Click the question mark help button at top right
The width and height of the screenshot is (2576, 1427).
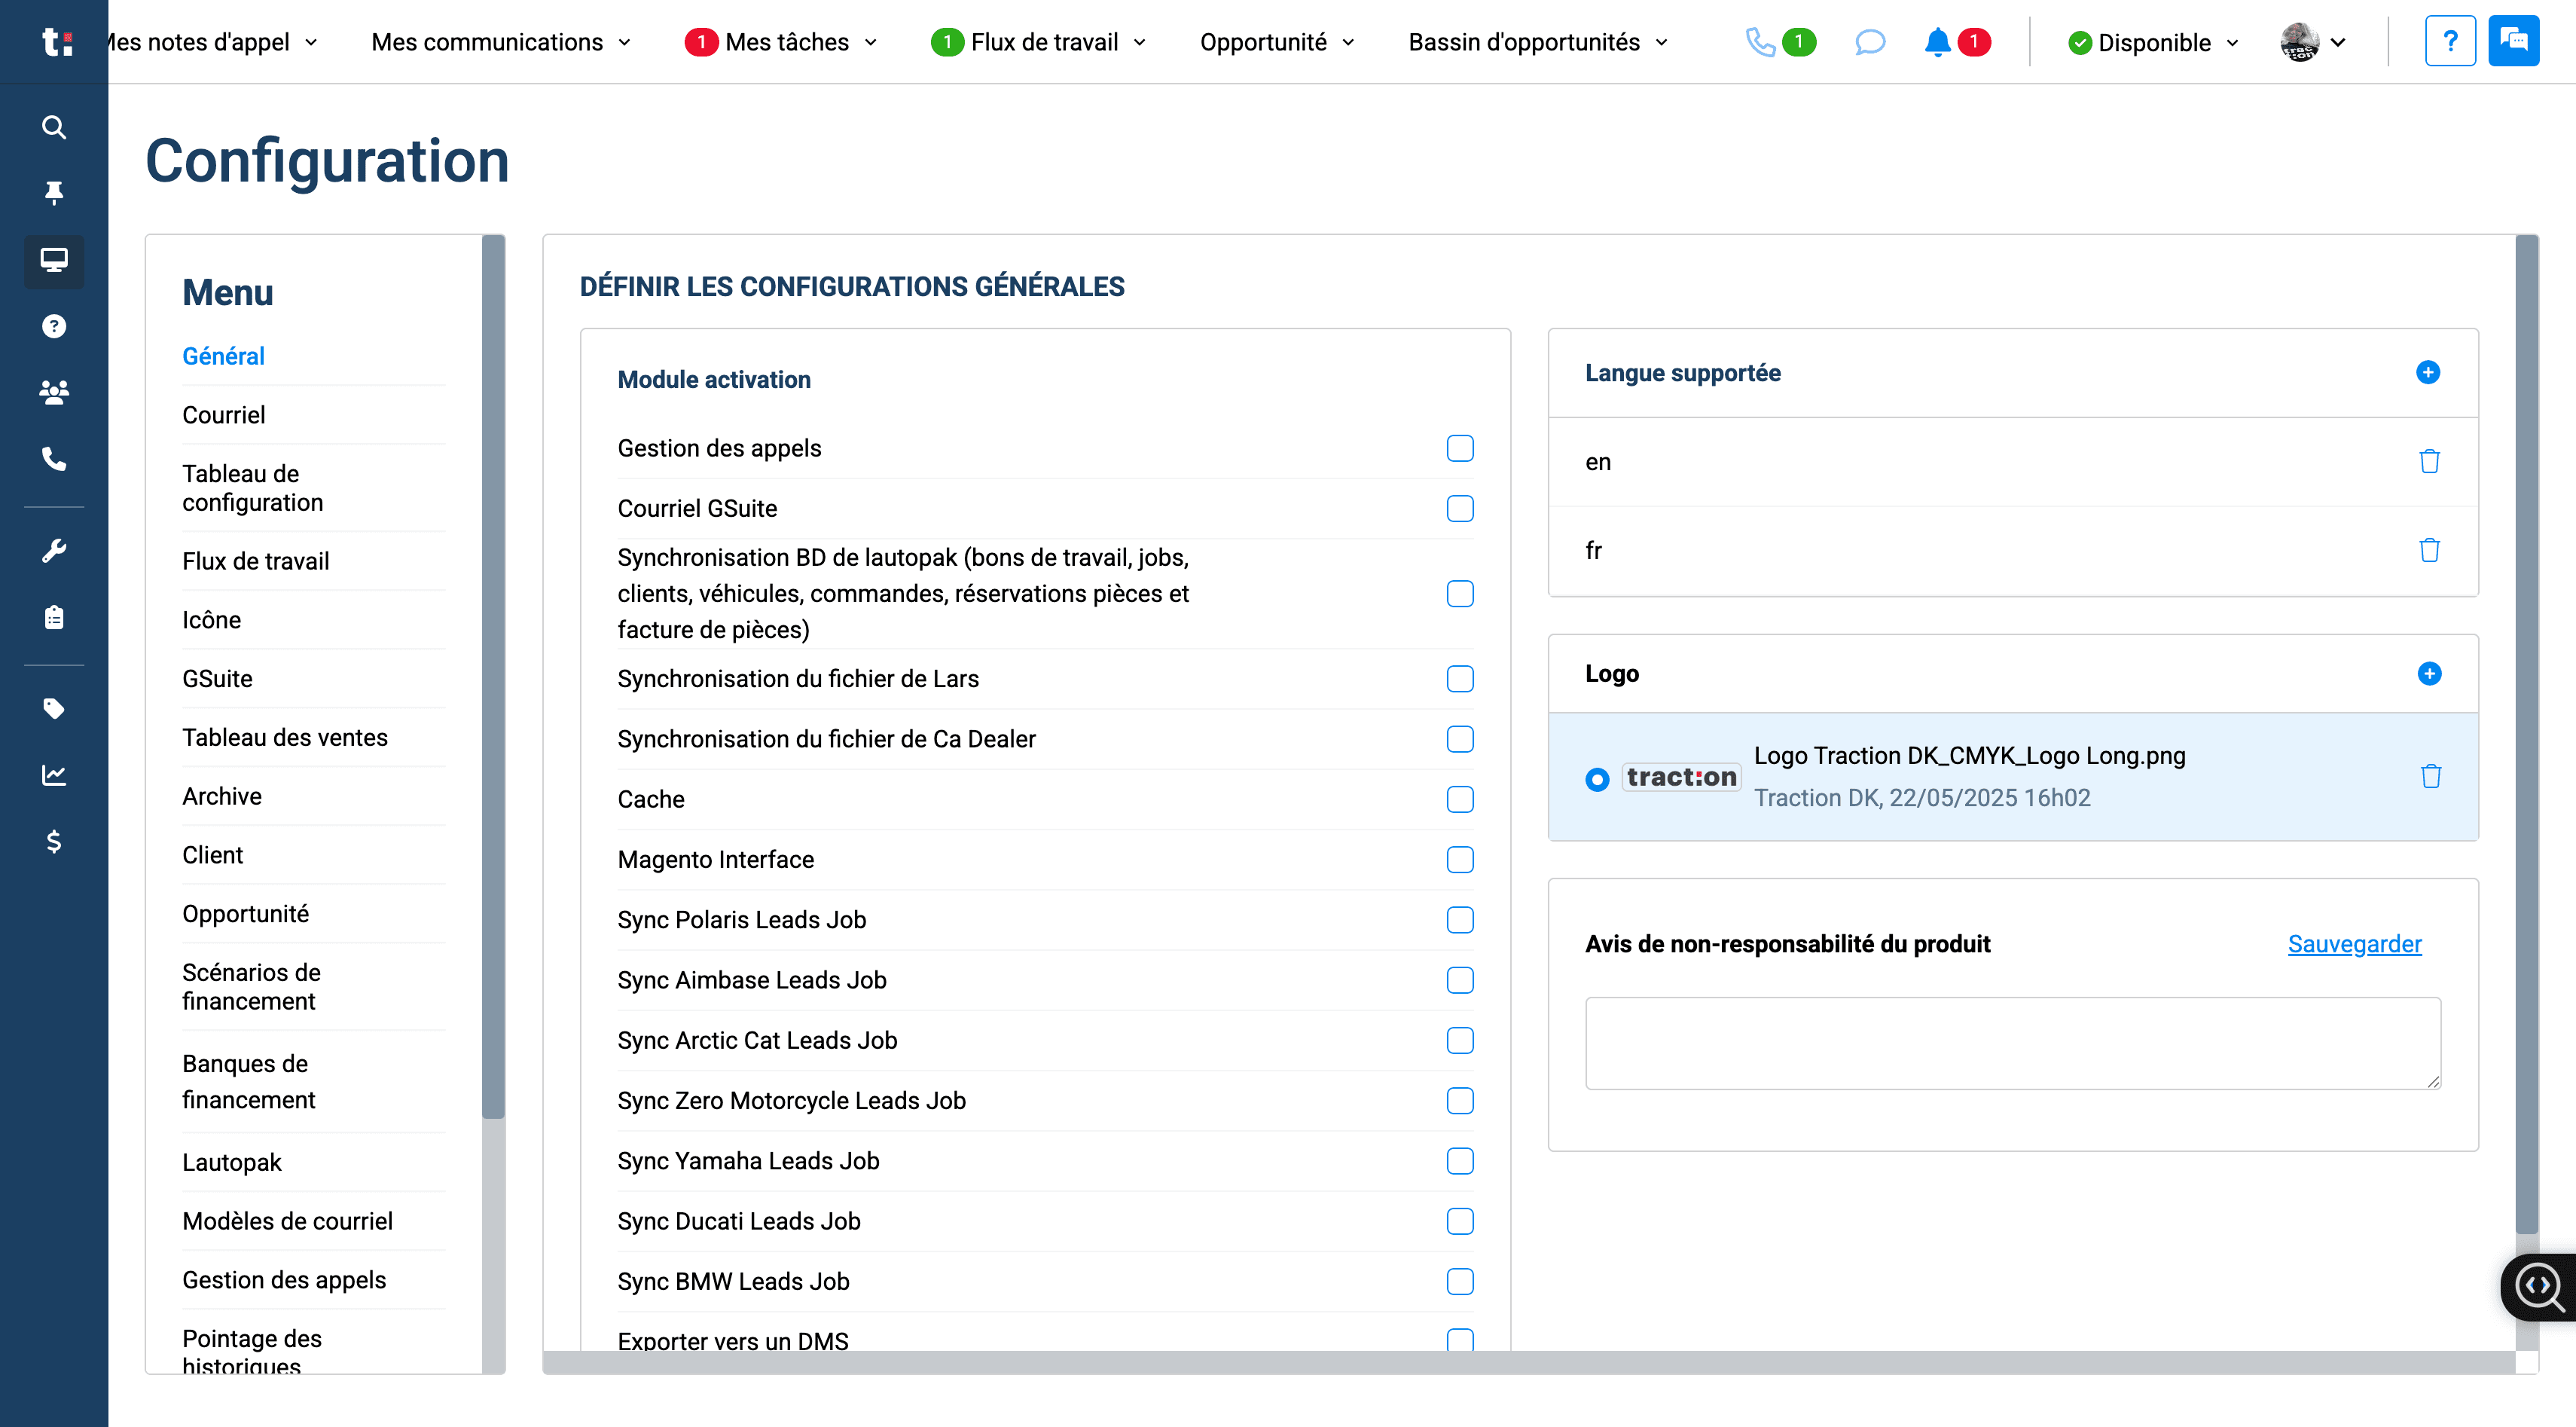point(2450,41)
